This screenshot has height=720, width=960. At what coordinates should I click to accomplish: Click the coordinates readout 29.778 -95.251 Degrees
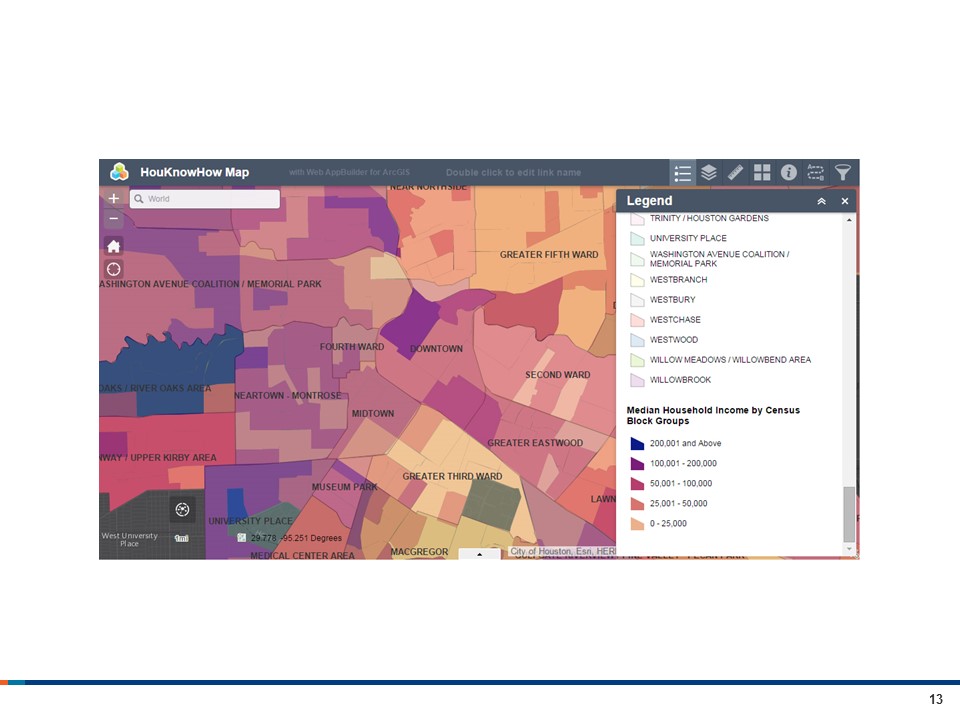click(296, 538)
